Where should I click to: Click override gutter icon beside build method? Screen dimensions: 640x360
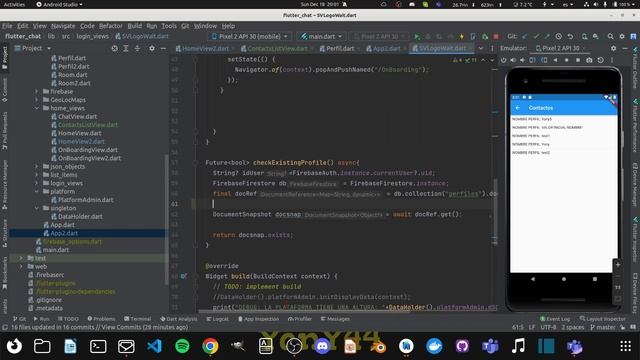(x=184, y=276)
